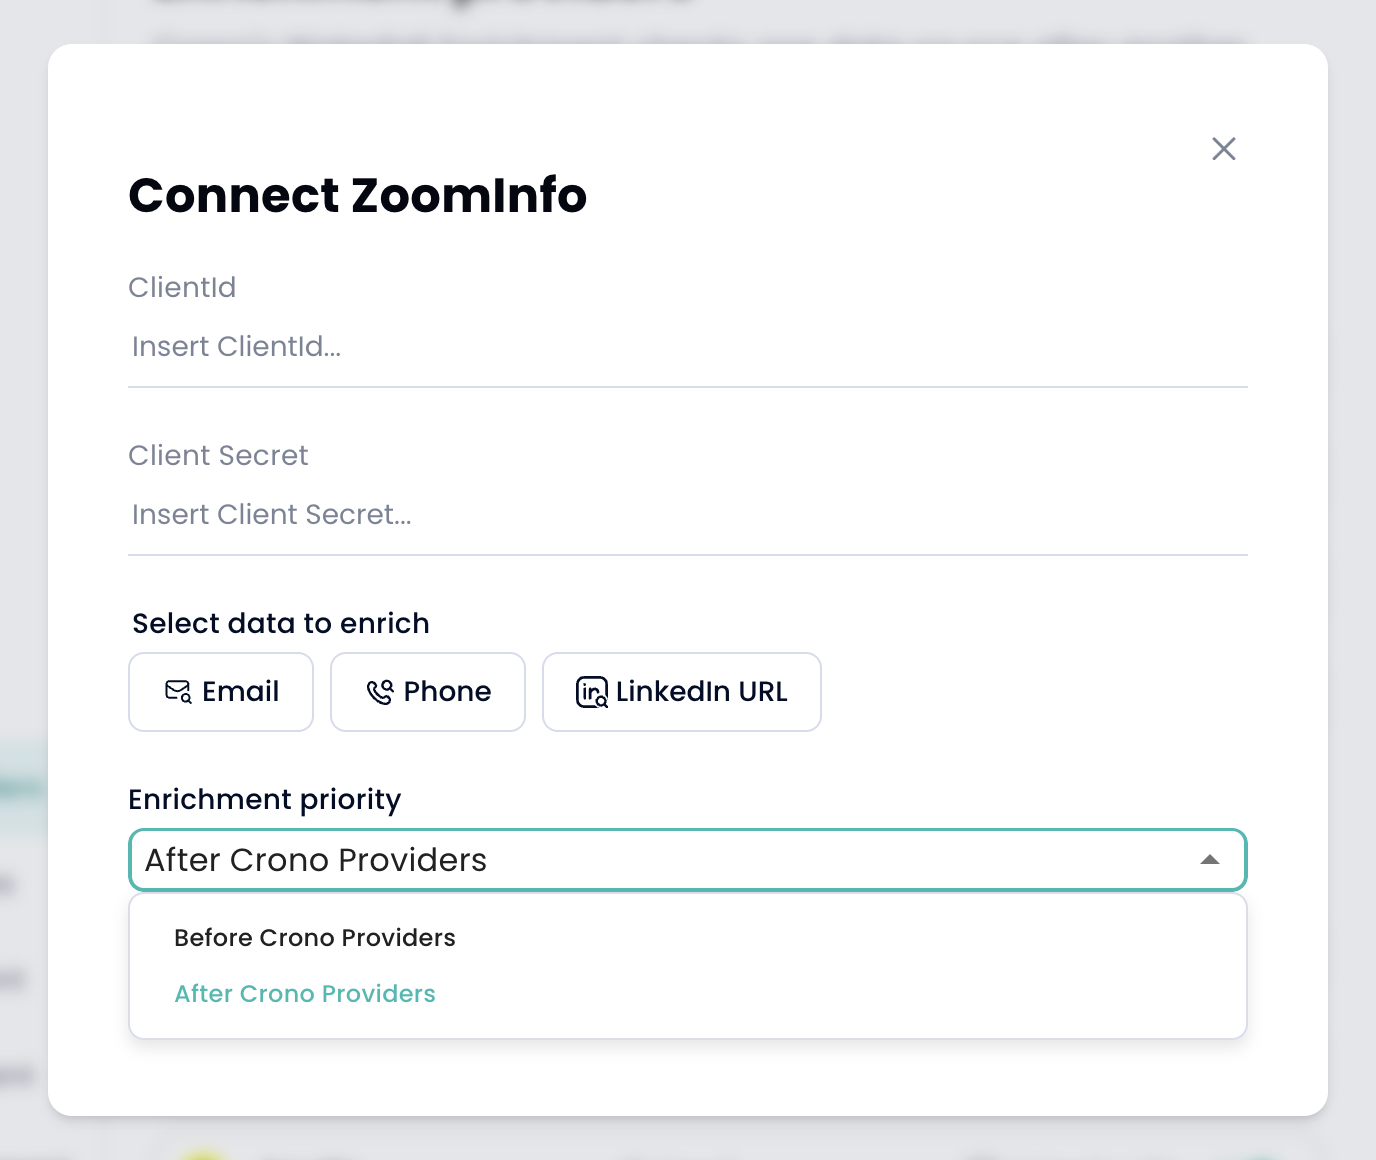Click the Enrichment priority label
Image resolution: width=1376 pixels, height=1160 pixels.
tap(264, 800)
